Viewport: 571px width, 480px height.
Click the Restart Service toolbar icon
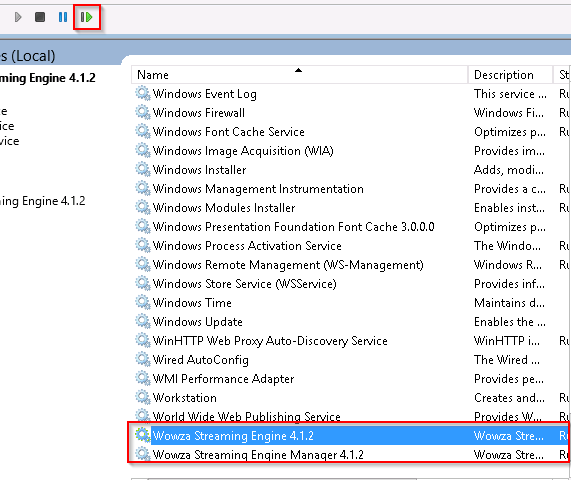pyautogui.click(x=86, y=17)
